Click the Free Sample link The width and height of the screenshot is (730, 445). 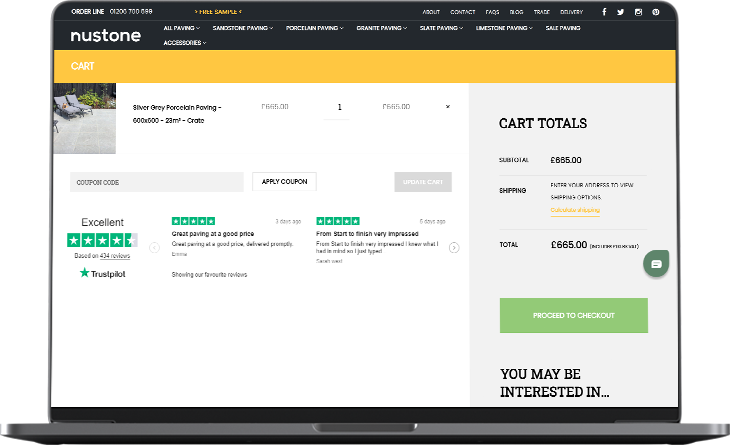(x=218, y=12)
